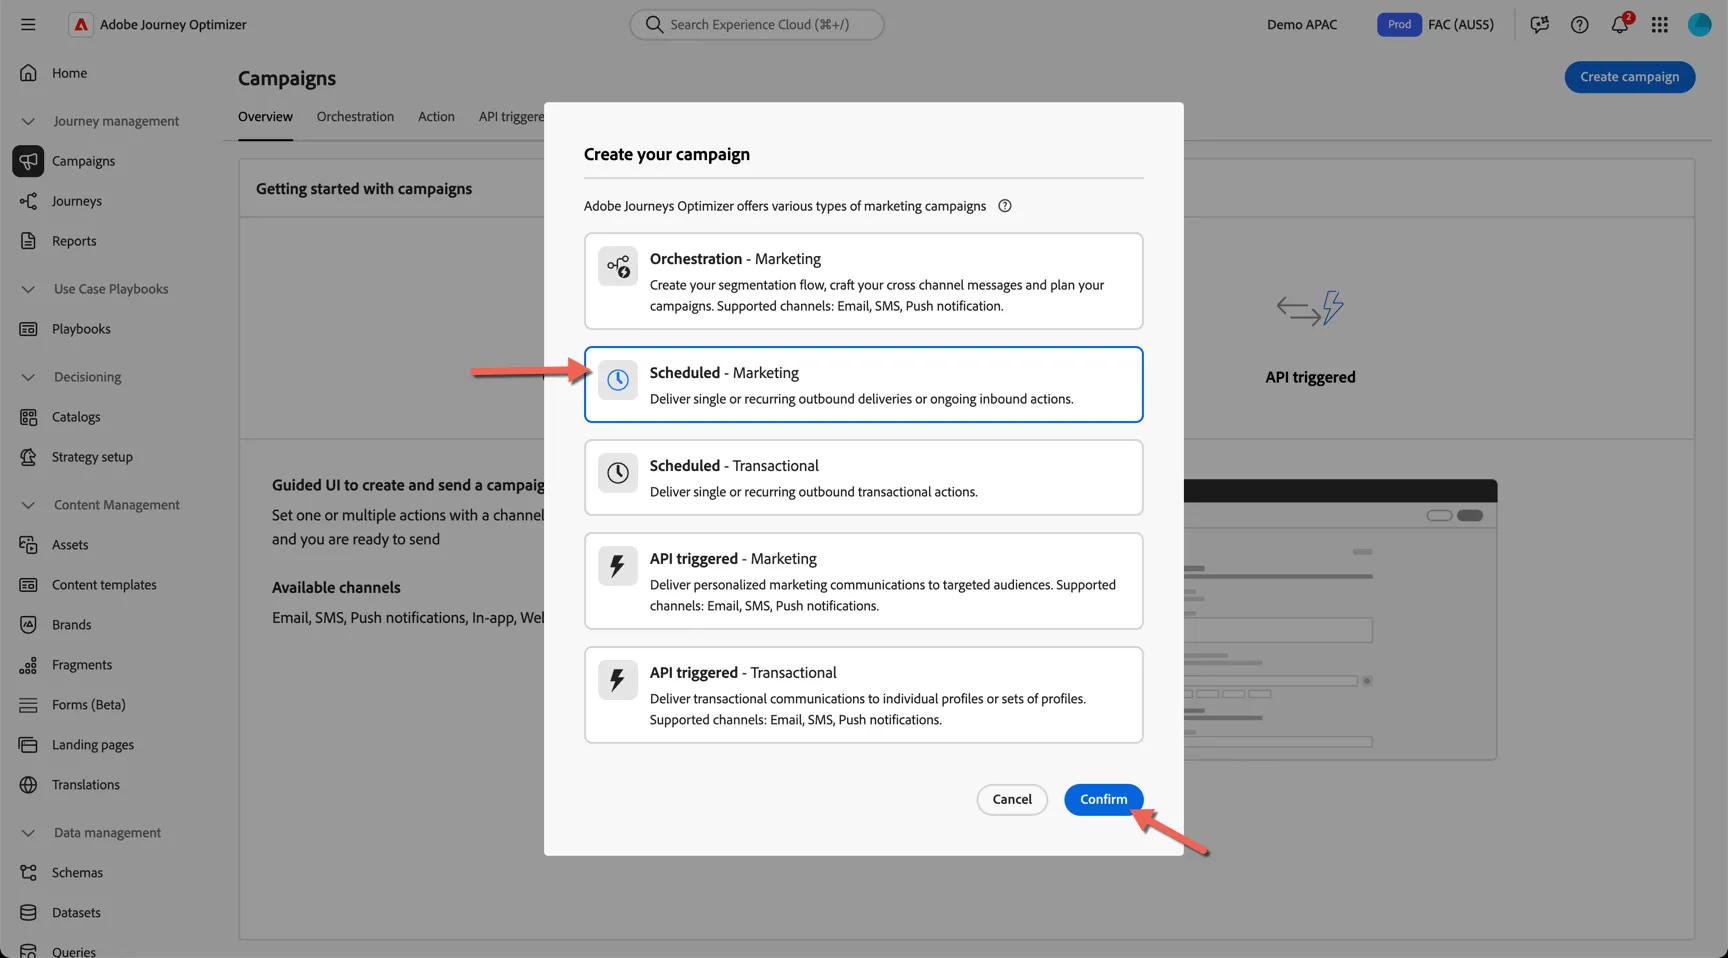Collapse the Use Case Playbooks section
The width and height of the screenshot is (1728, 958).
(x=28, y=289)
